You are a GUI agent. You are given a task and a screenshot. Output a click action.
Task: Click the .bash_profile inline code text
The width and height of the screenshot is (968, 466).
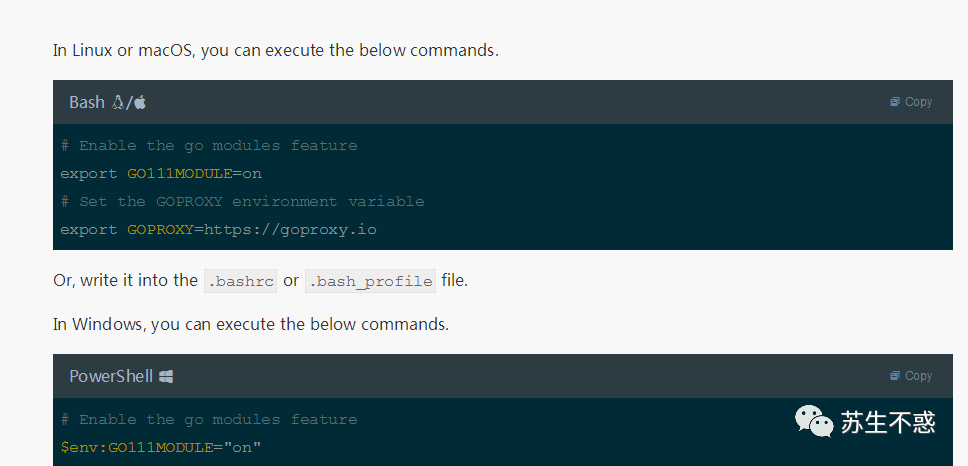click(370, 281)
